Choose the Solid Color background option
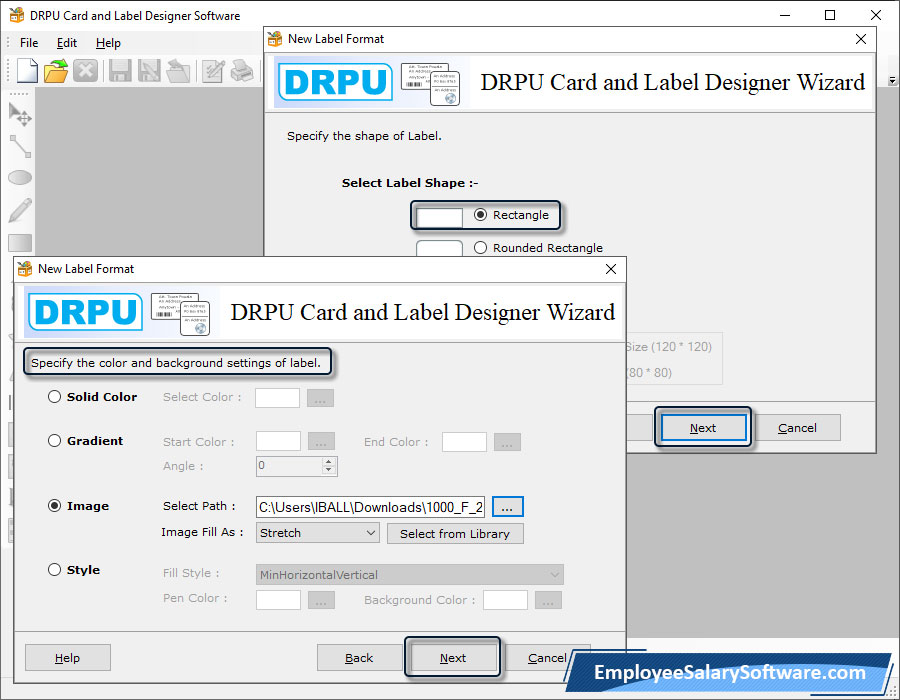Viewport: 900px width, 700px height. [54, 396]
